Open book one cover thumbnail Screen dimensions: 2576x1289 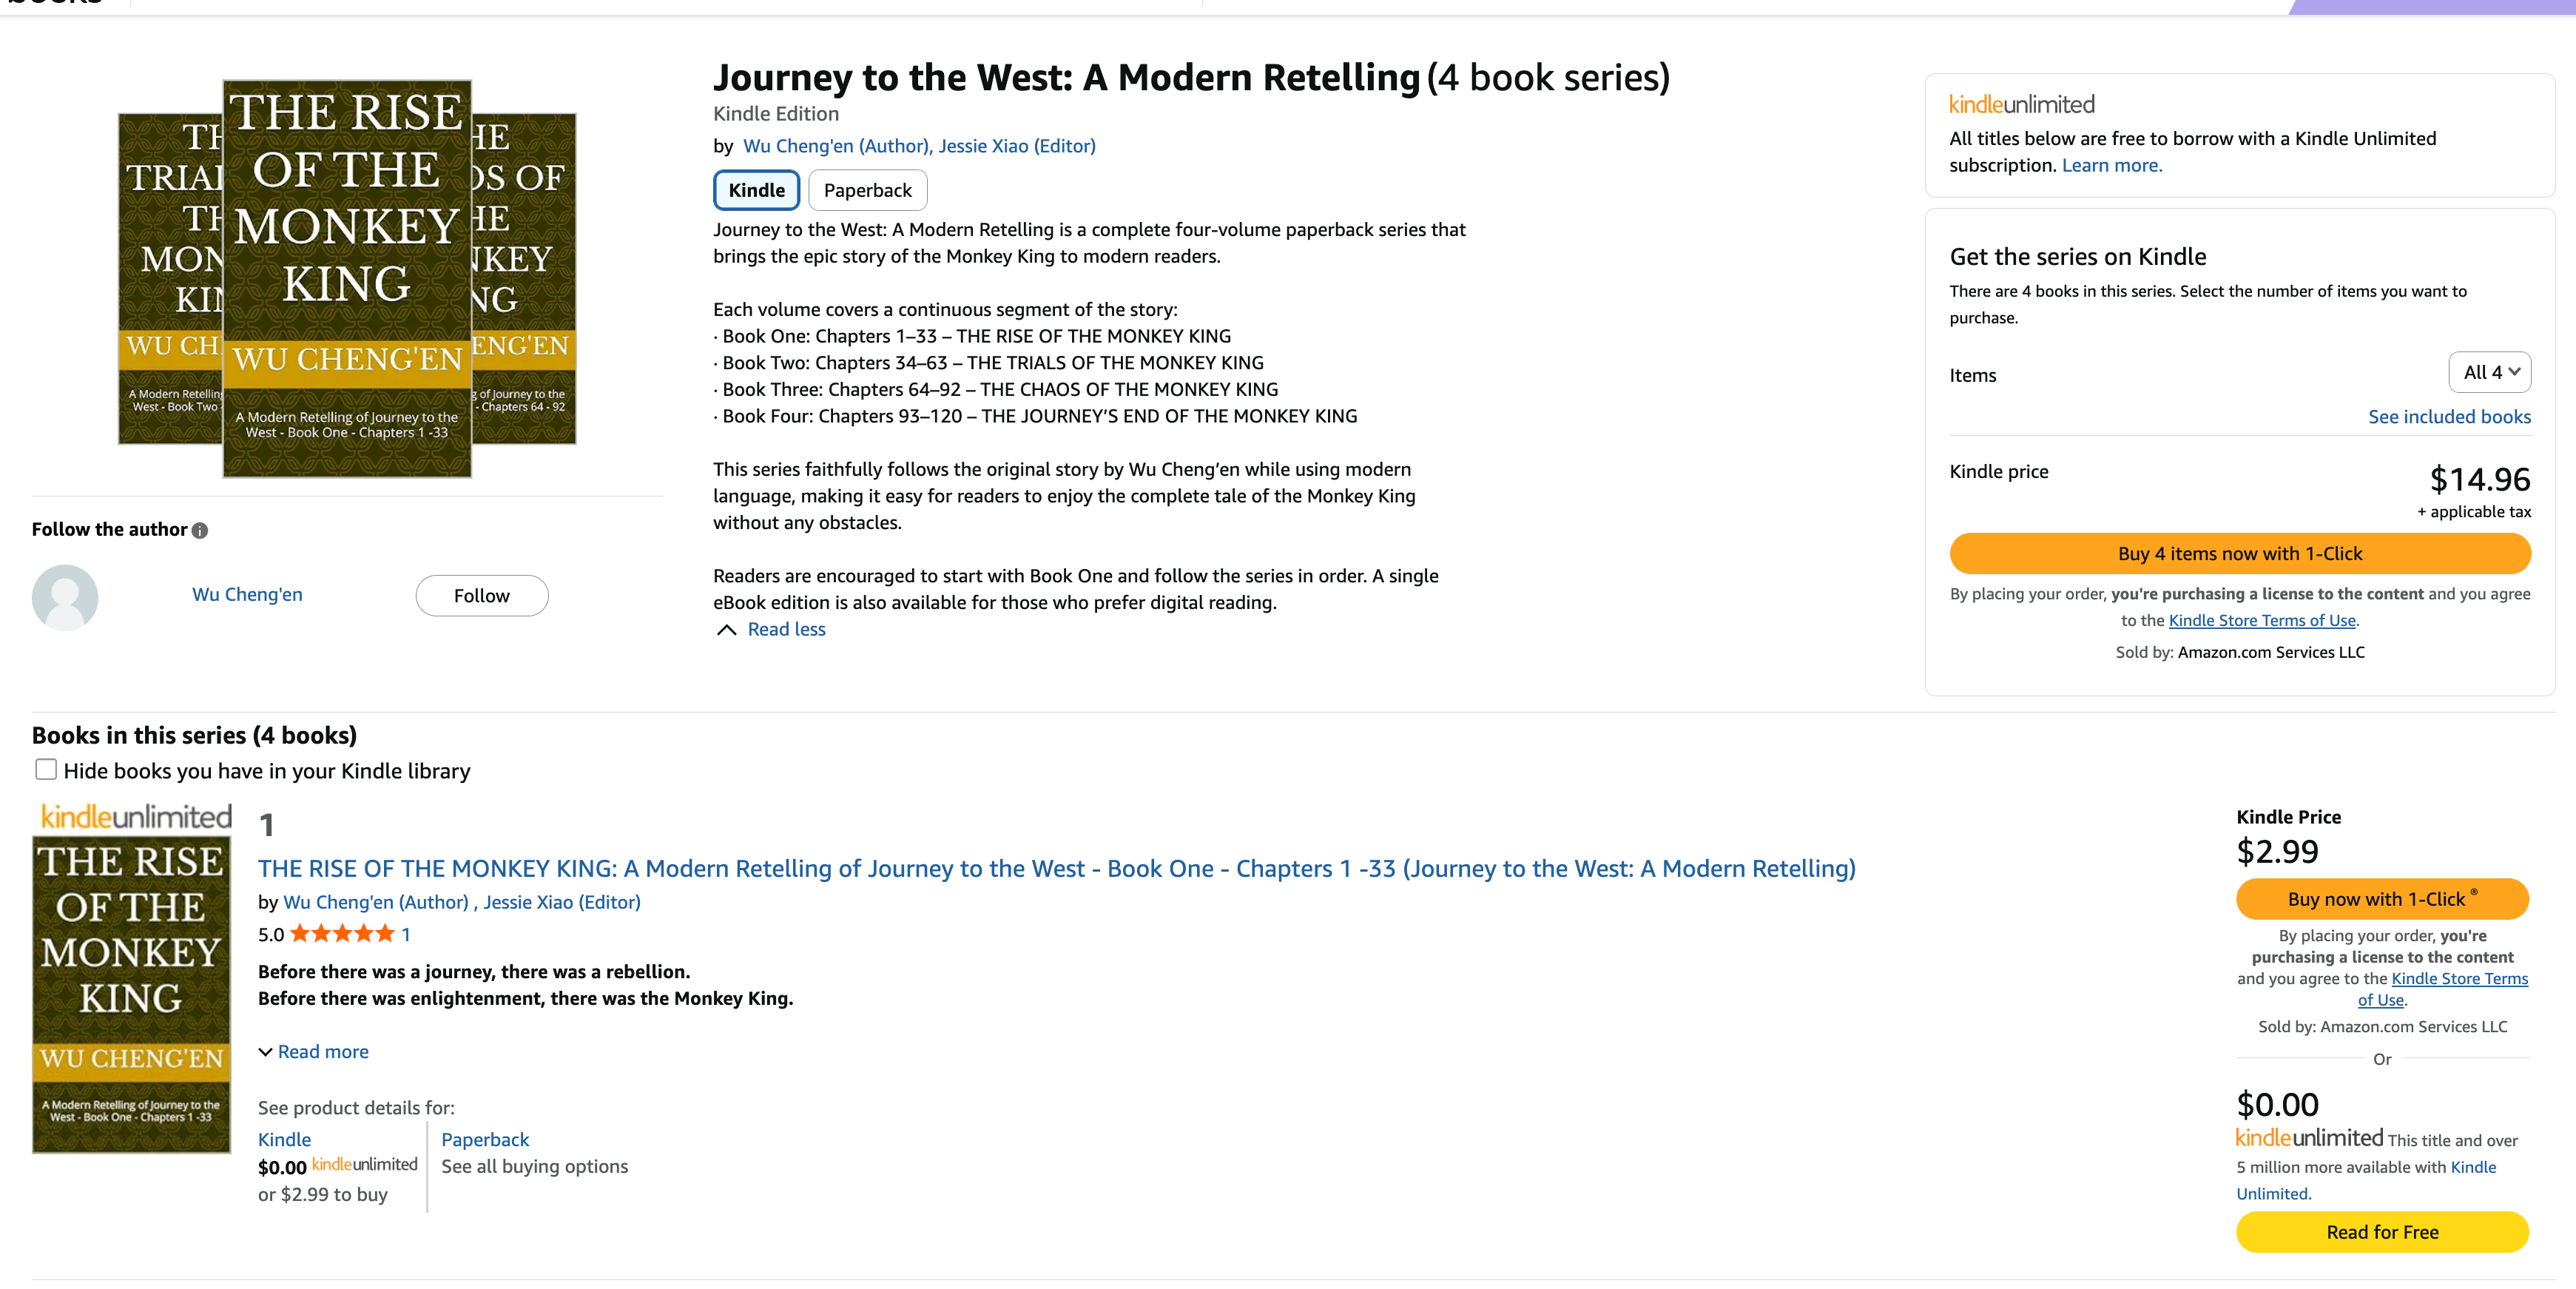[x=132, y=994]
